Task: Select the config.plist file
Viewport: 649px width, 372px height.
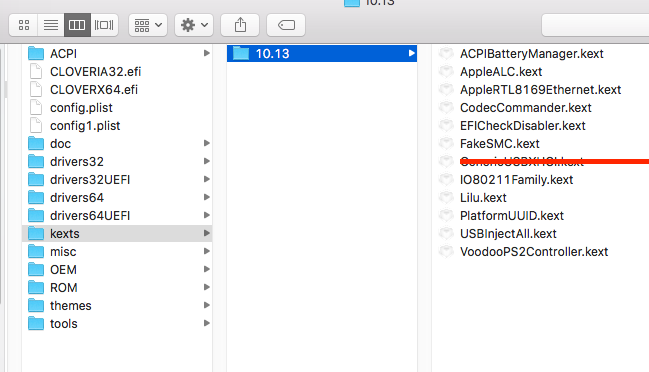Action: pos(117,108)
